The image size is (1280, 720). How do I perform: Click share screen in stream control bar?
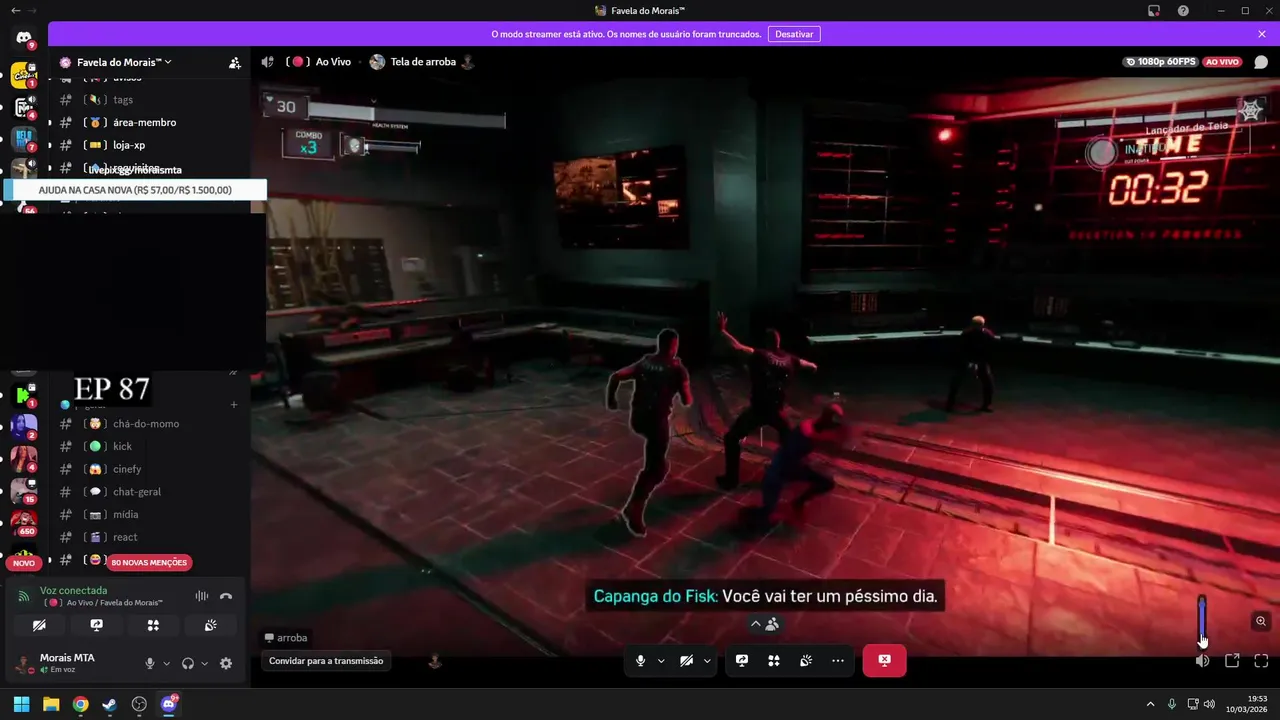(742, 661)
